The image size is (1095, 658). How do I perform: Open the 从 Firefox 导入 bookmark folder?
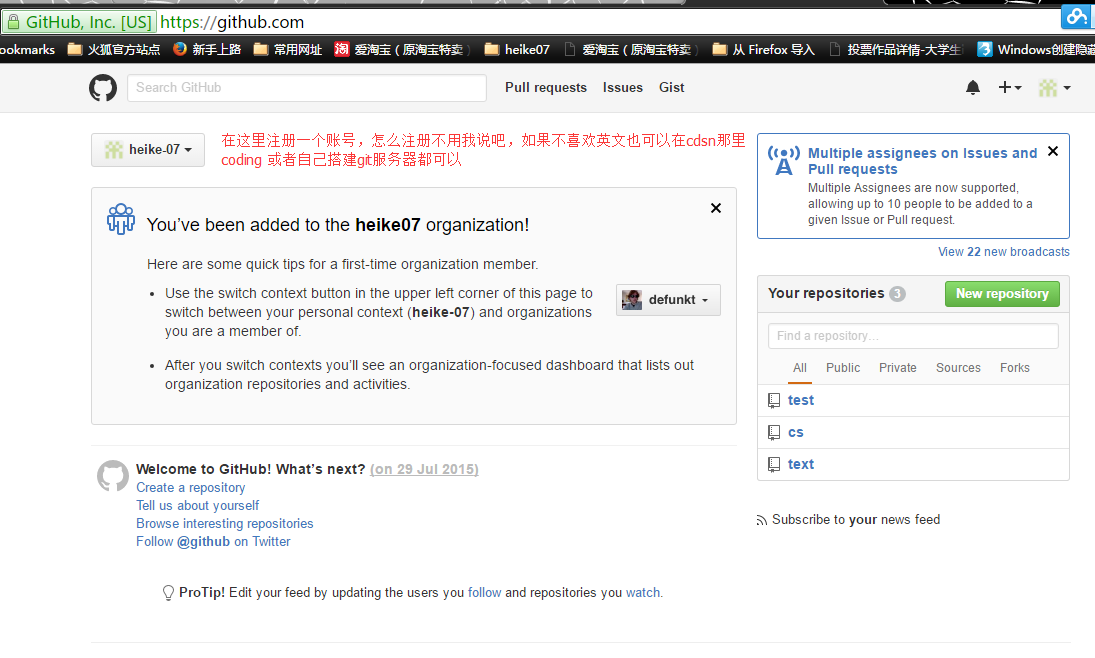coord(763,50)
